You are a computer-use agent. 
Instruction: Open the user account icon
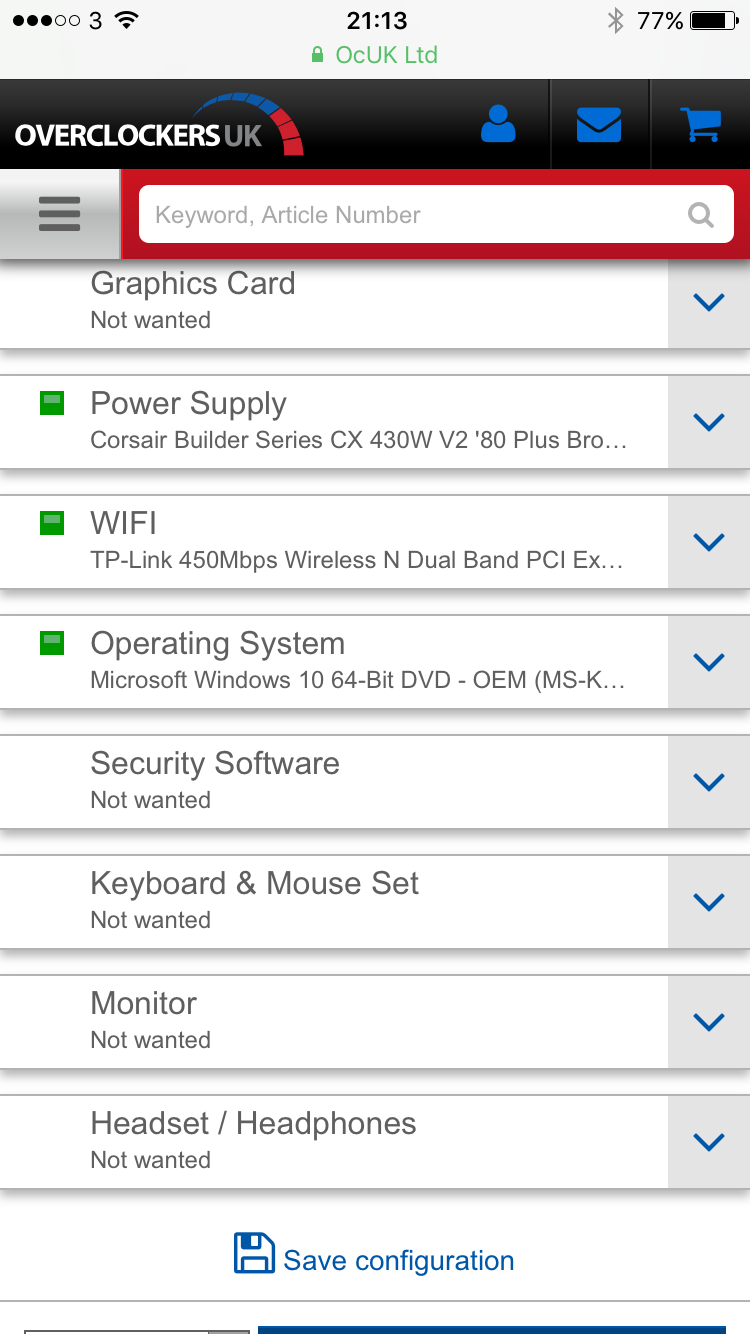tap(498, 124)
